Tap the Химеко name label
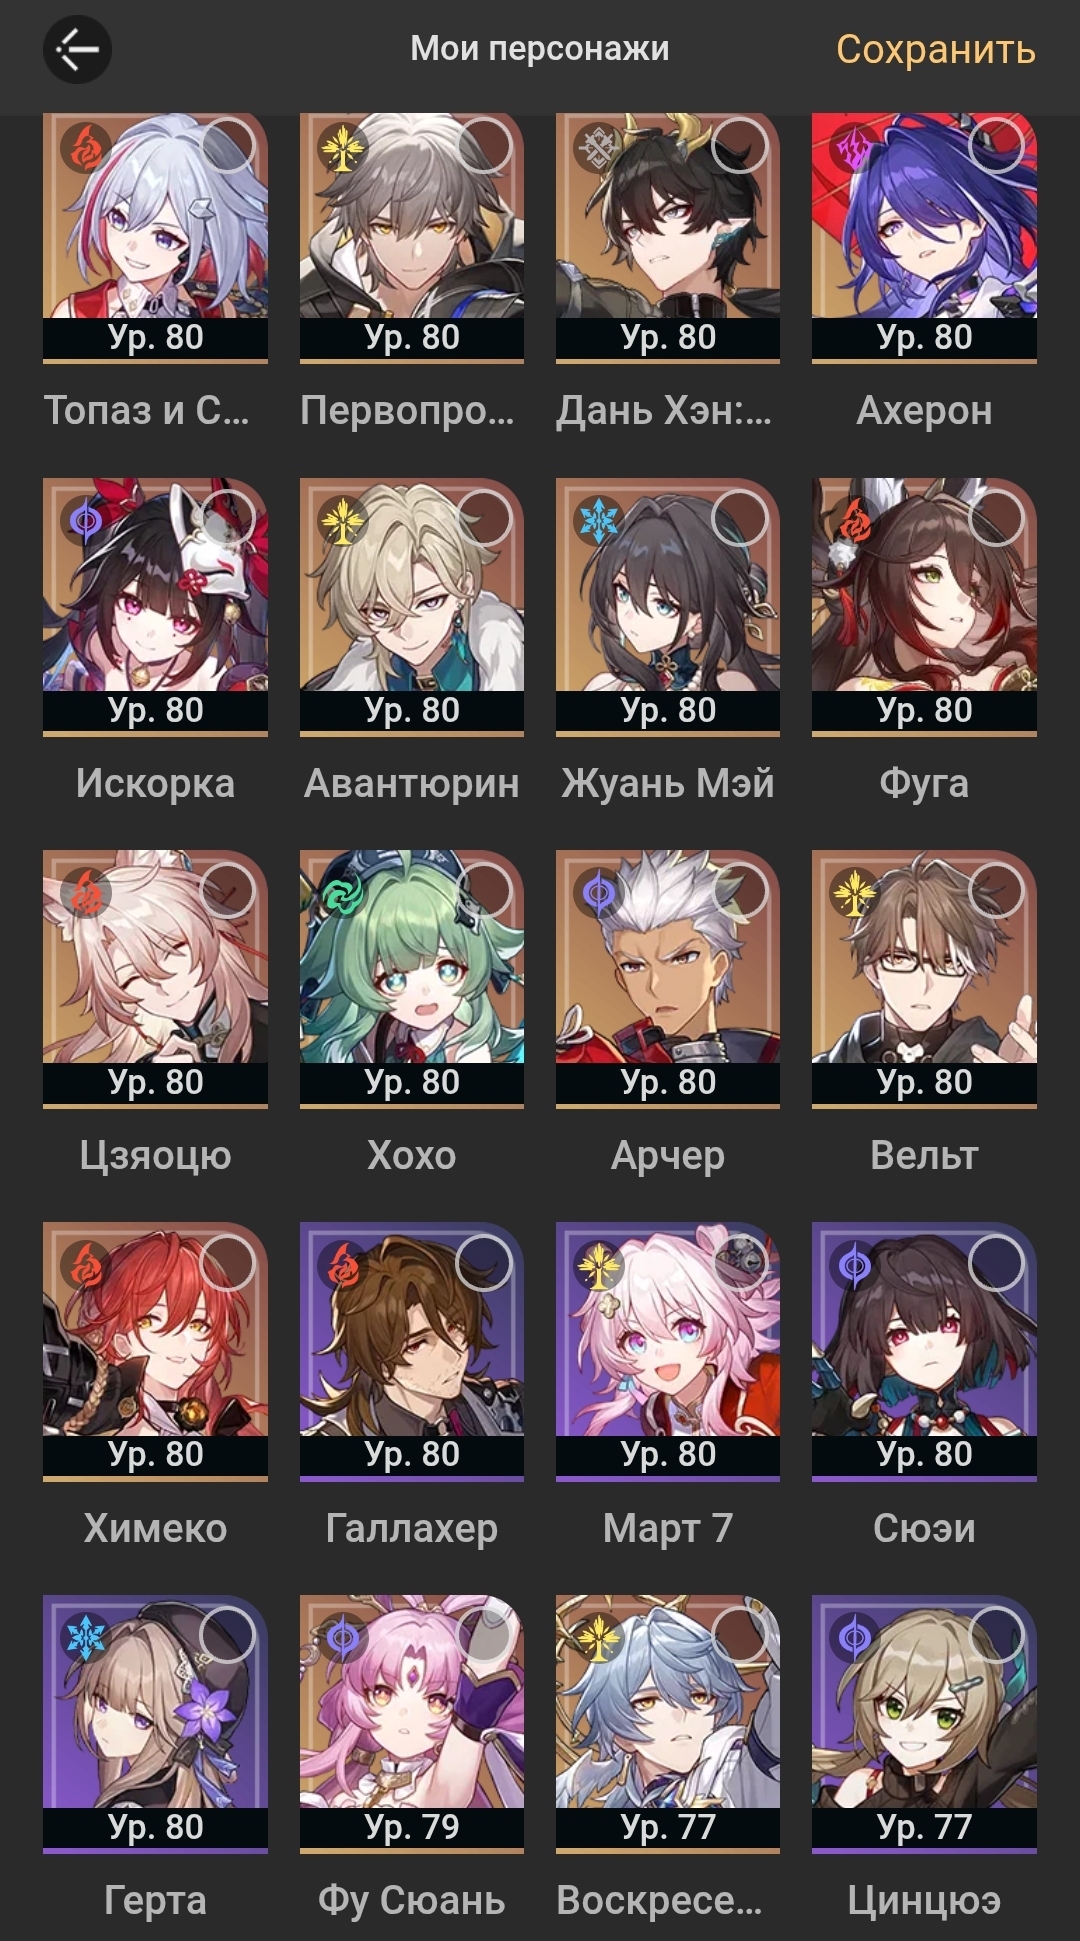The width and height of the screenshot is (1080, 1941). pos(155,1527)
